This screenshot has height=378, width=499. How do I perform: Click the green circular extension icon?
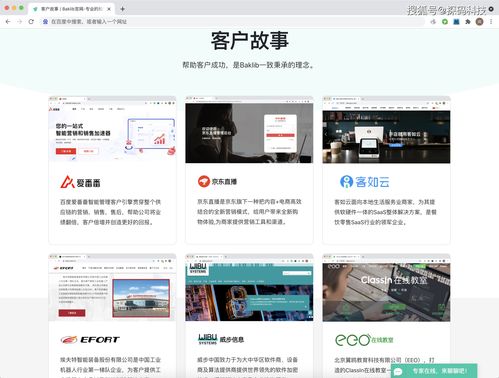click(x=445, y=22)
